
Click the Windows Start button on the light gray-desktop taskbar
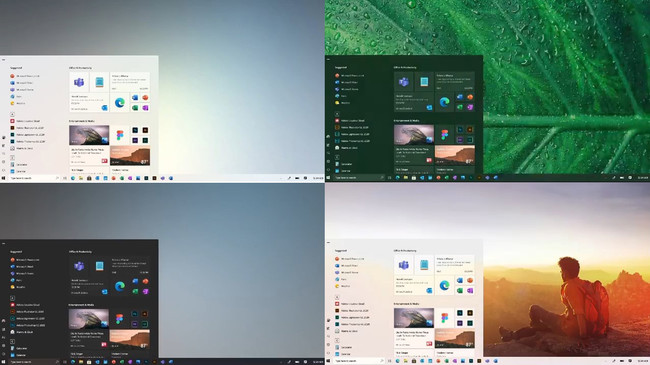pyautogui.click(x=3, y=178)
